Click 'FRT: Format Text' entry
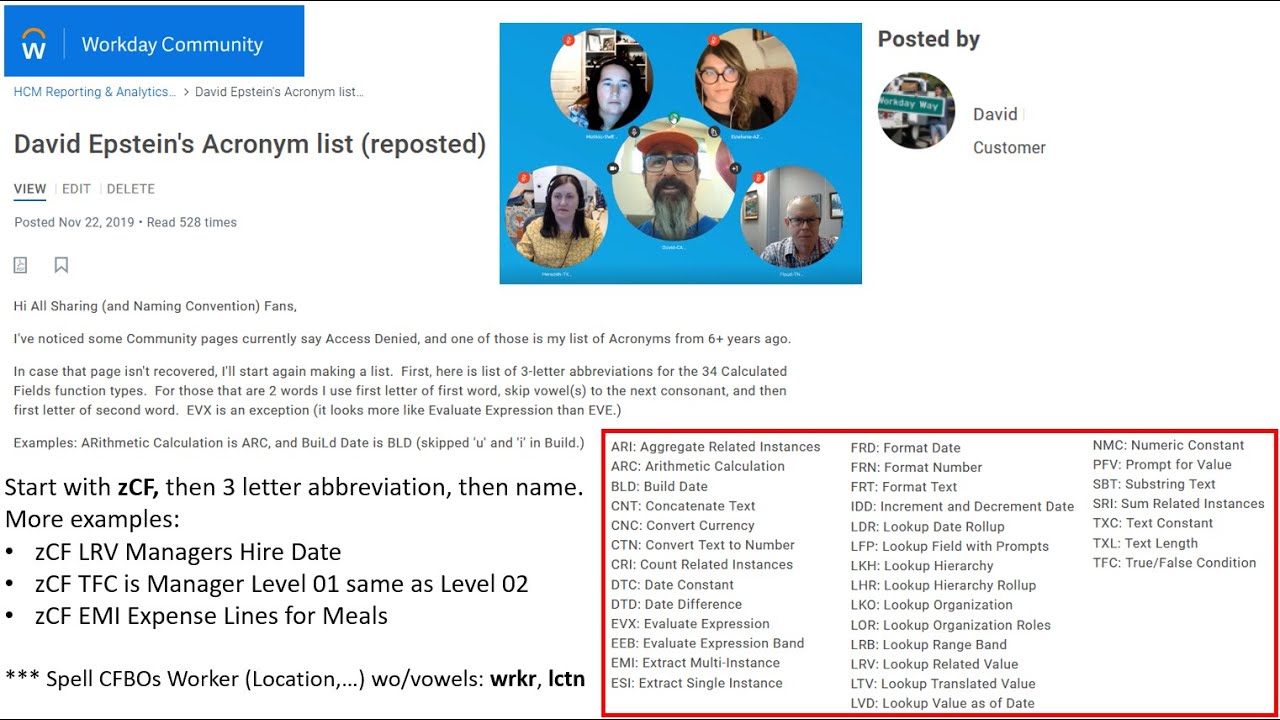 point(904,487)
